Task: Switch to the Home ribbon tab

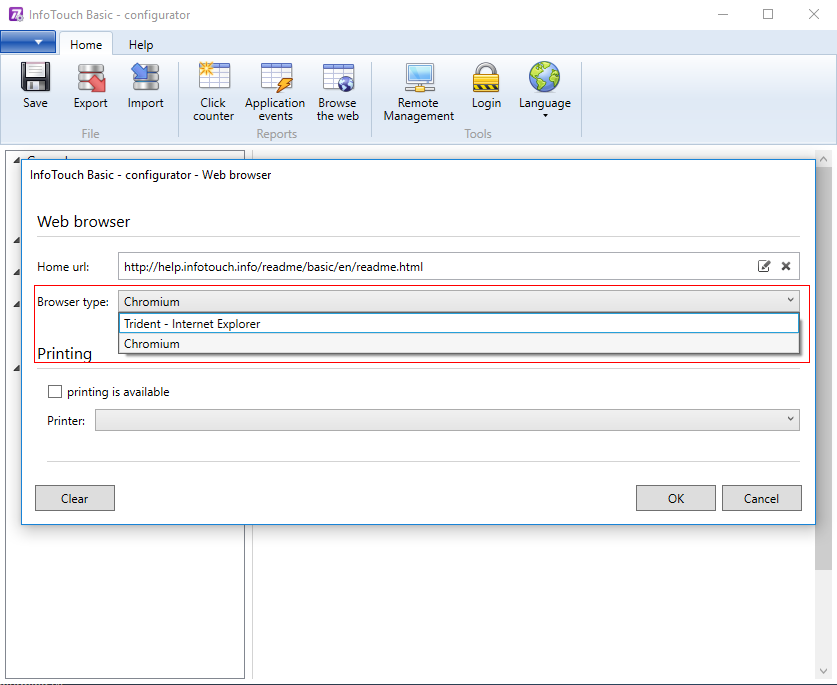Action: coord(86,44)
